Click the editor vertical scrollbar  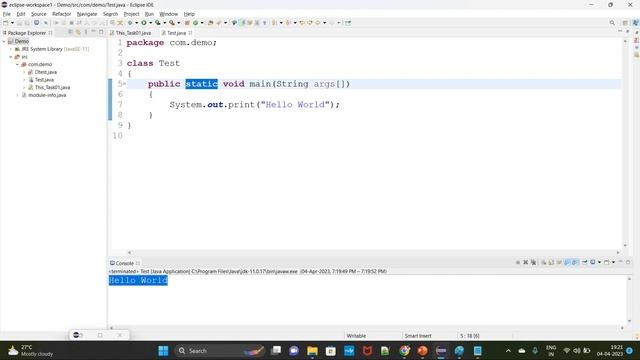[x=625, y=143]
